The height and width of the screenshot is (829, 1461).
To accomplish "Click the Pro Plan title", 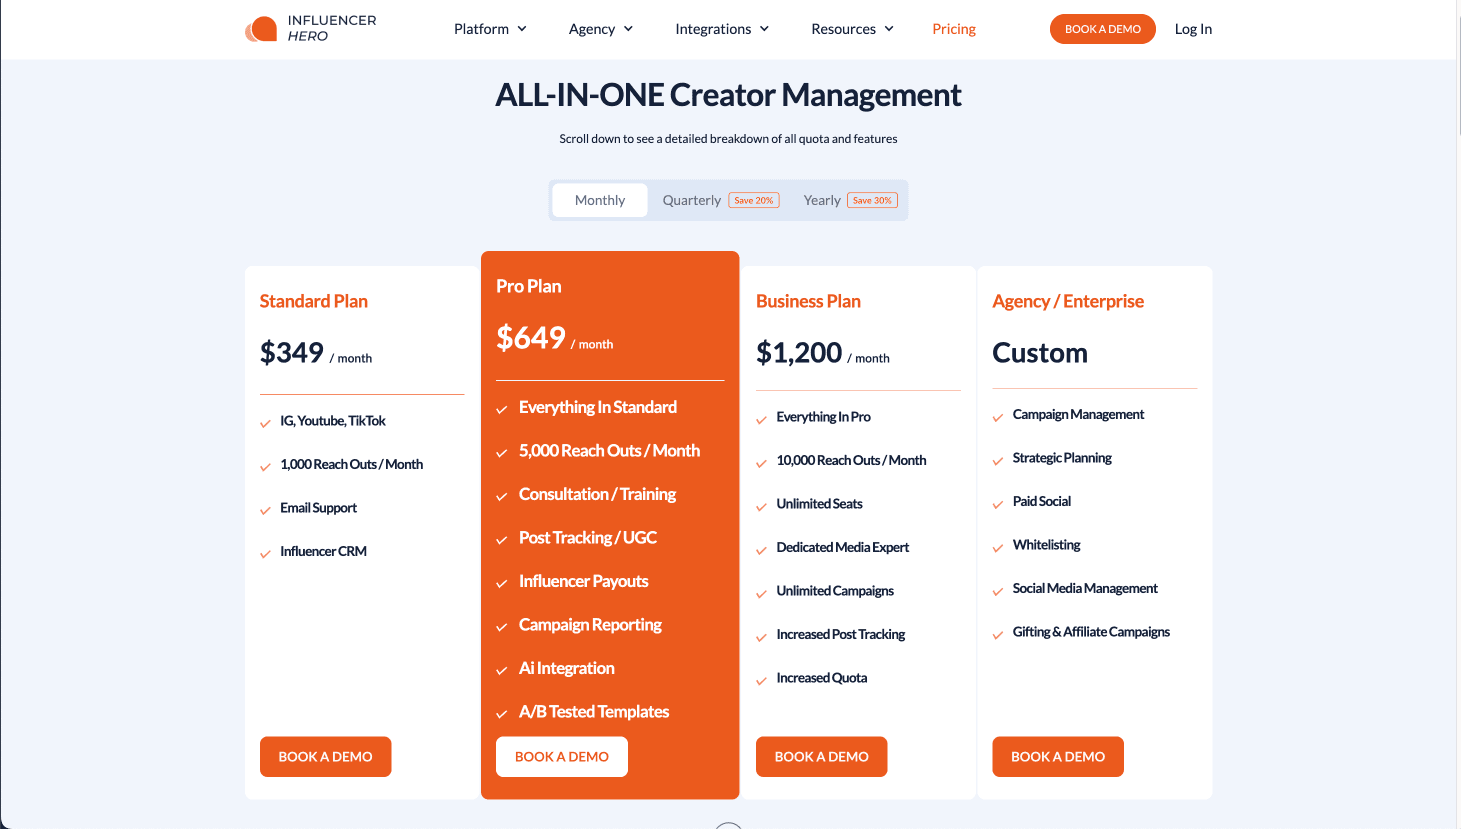I will coord(529,286).
